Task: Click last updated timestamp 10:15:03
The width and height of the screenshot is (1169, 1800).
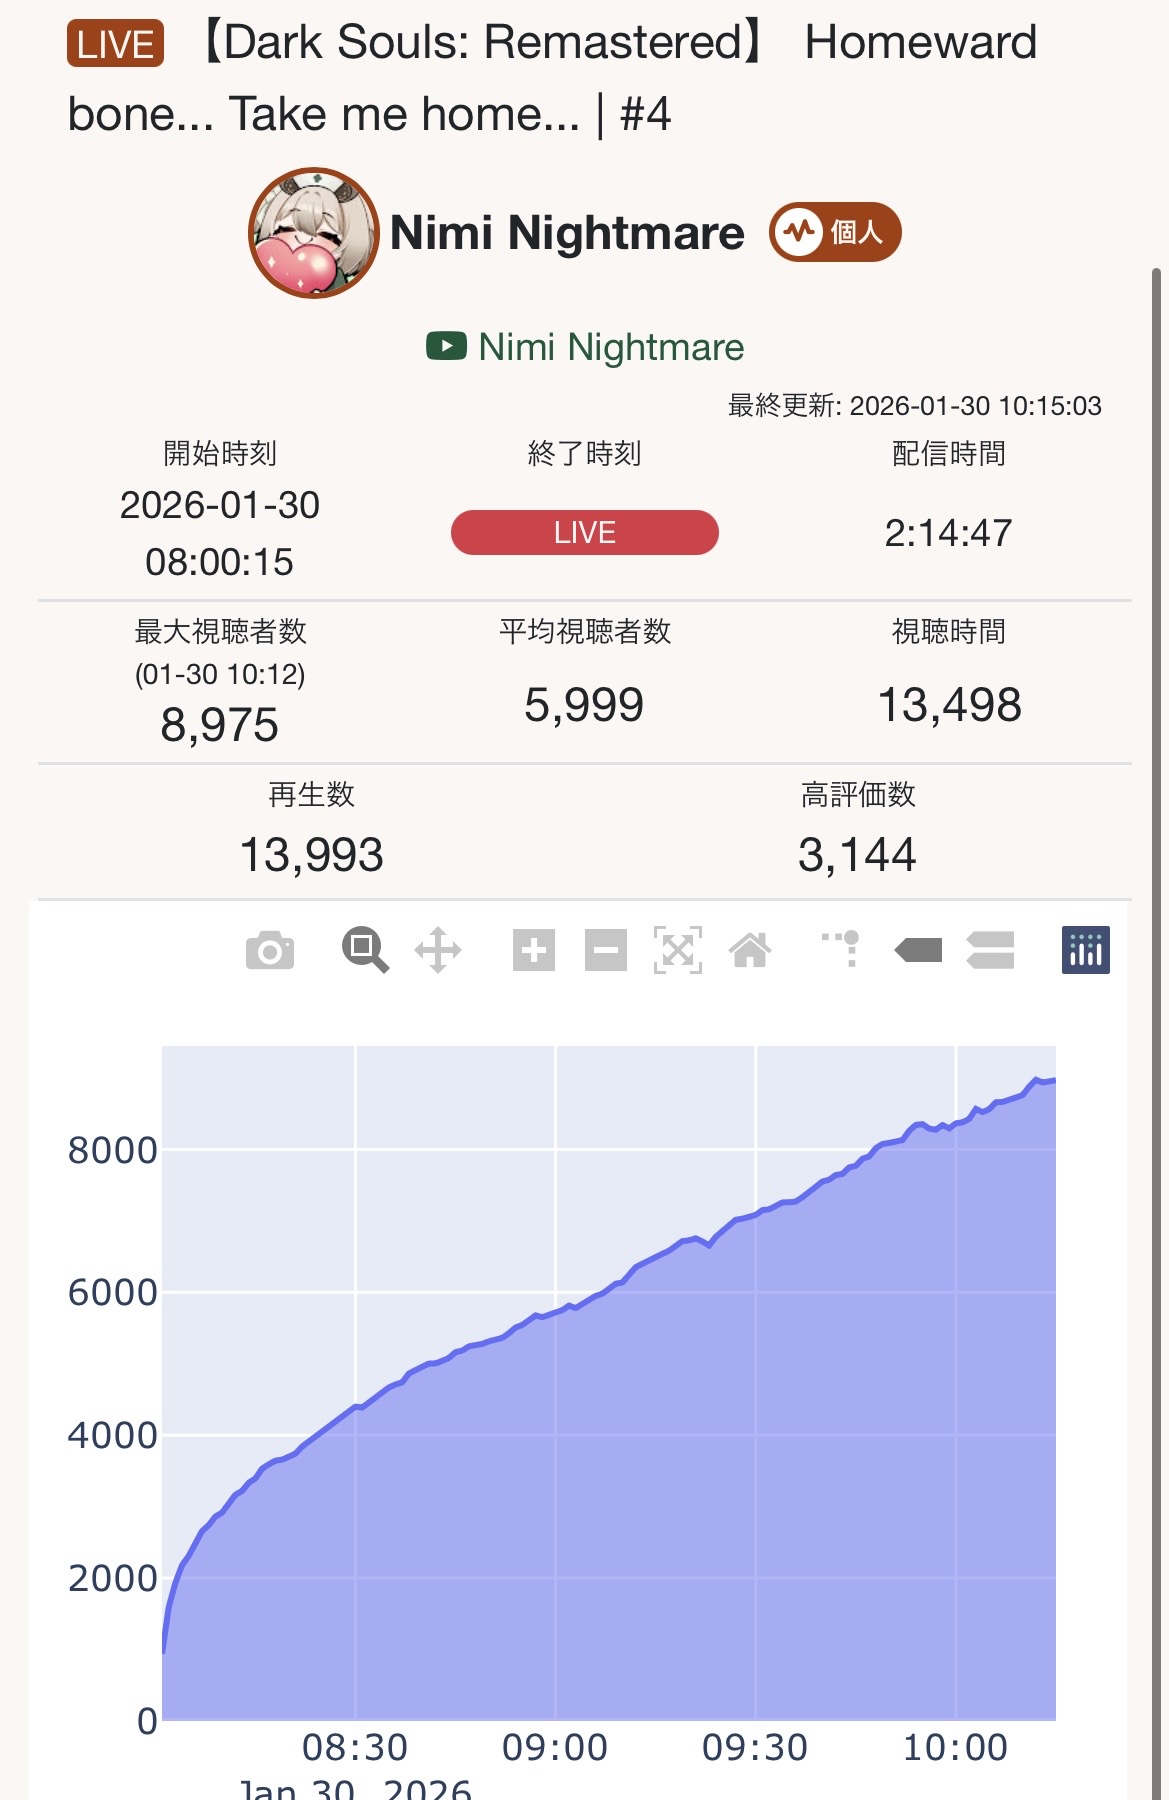Action: (x=915, y=406)
